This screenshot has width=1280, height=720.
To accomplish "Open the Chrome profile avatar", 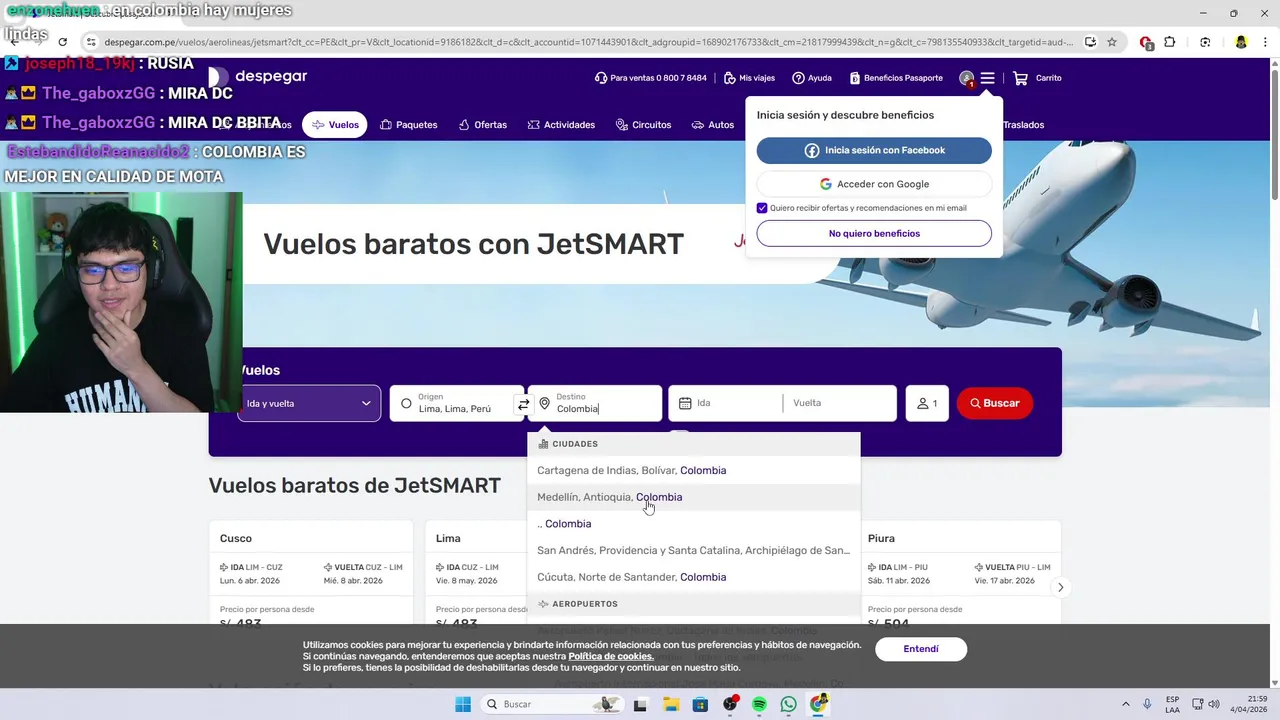I will (1241, 42).
